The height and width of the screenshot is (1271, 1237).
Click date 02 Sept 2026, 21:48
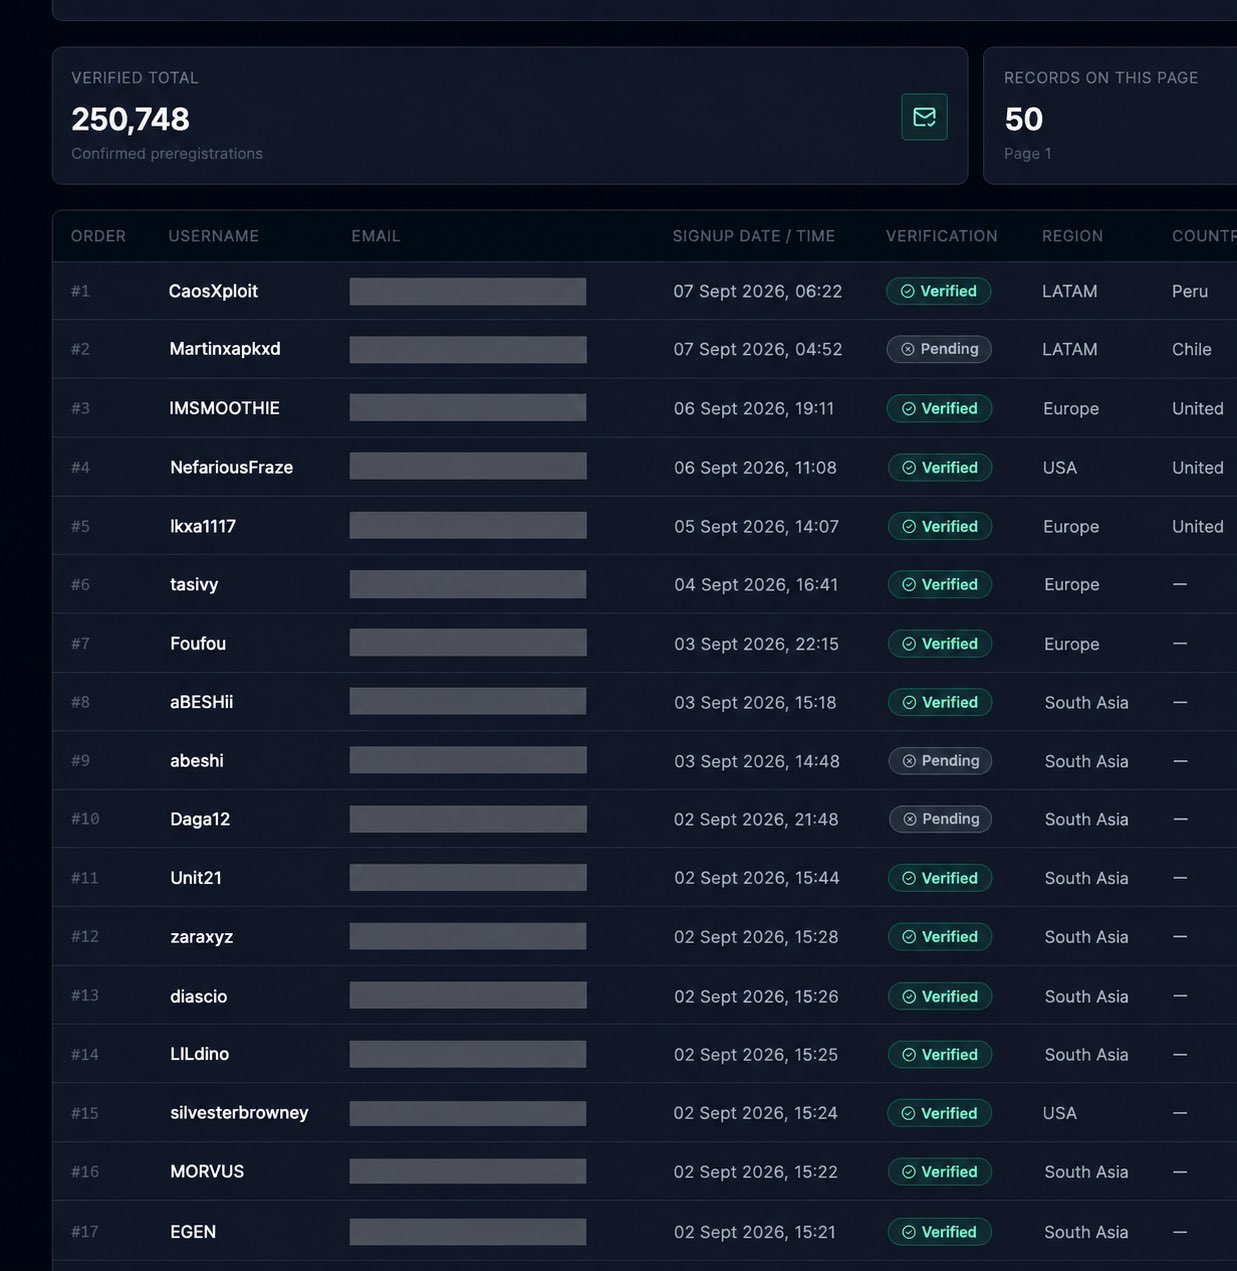click(x=756, y=819)
